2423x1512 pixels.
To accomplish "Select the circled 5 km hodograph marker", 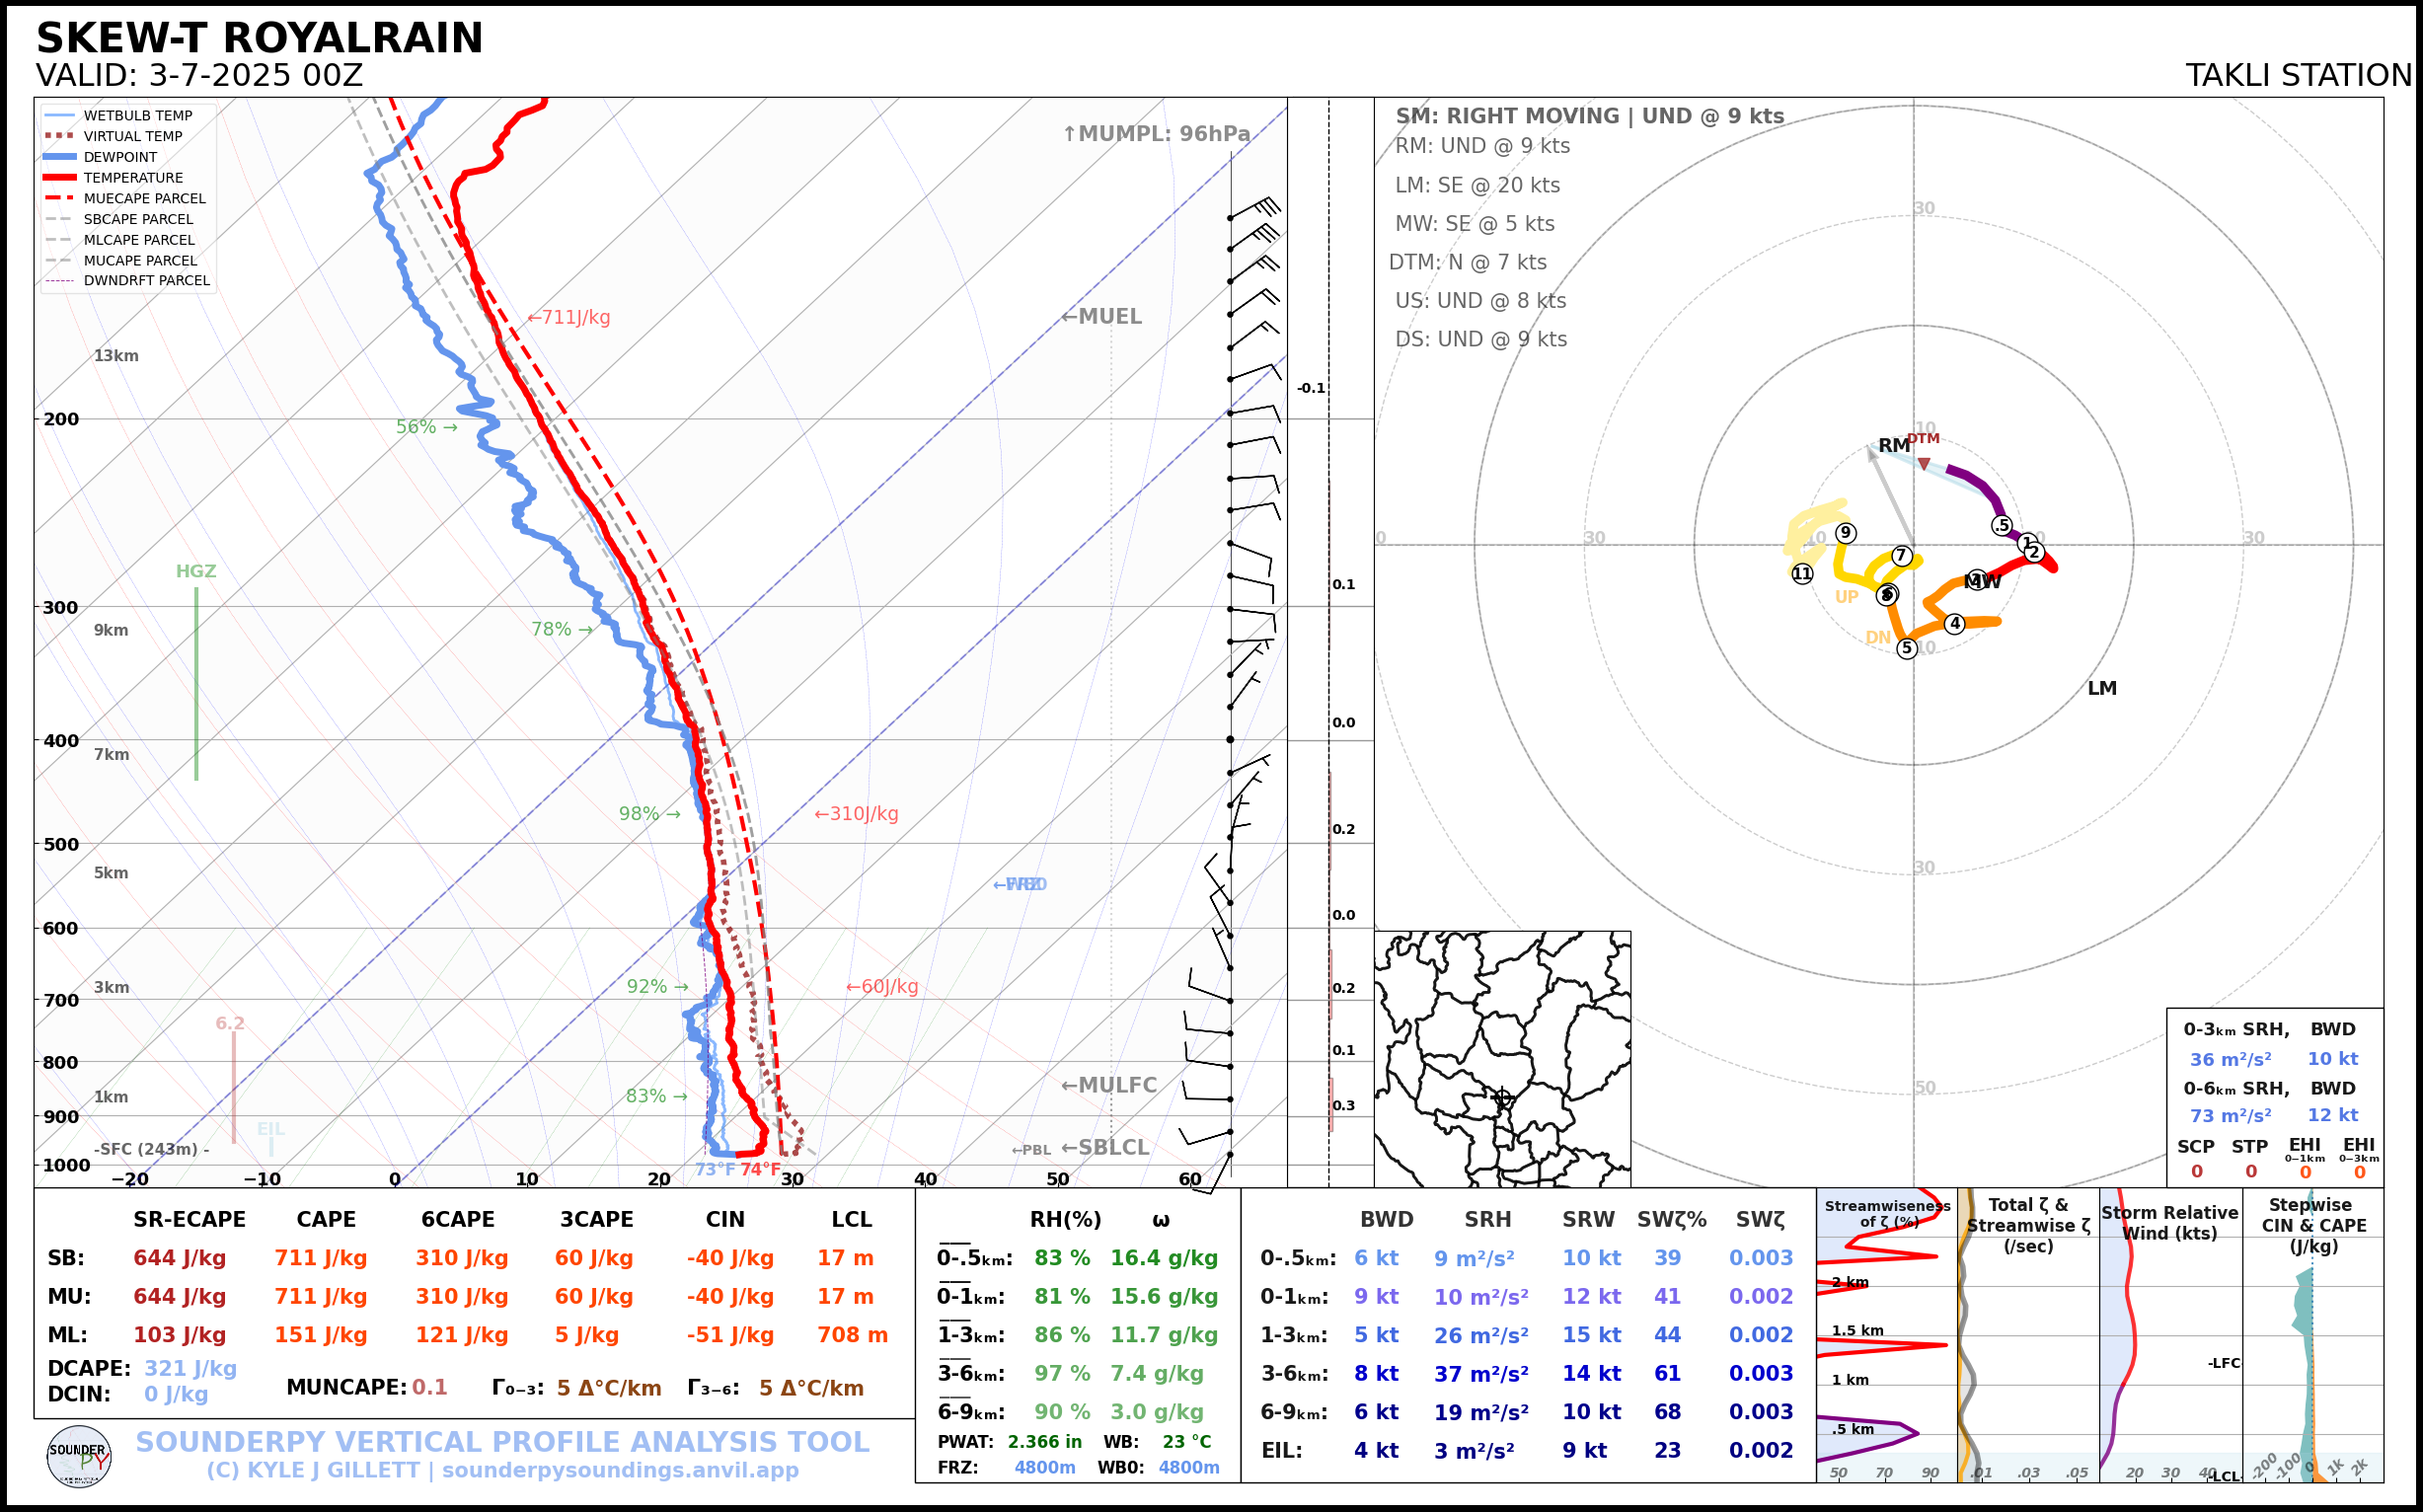I will coord(1906,648).
